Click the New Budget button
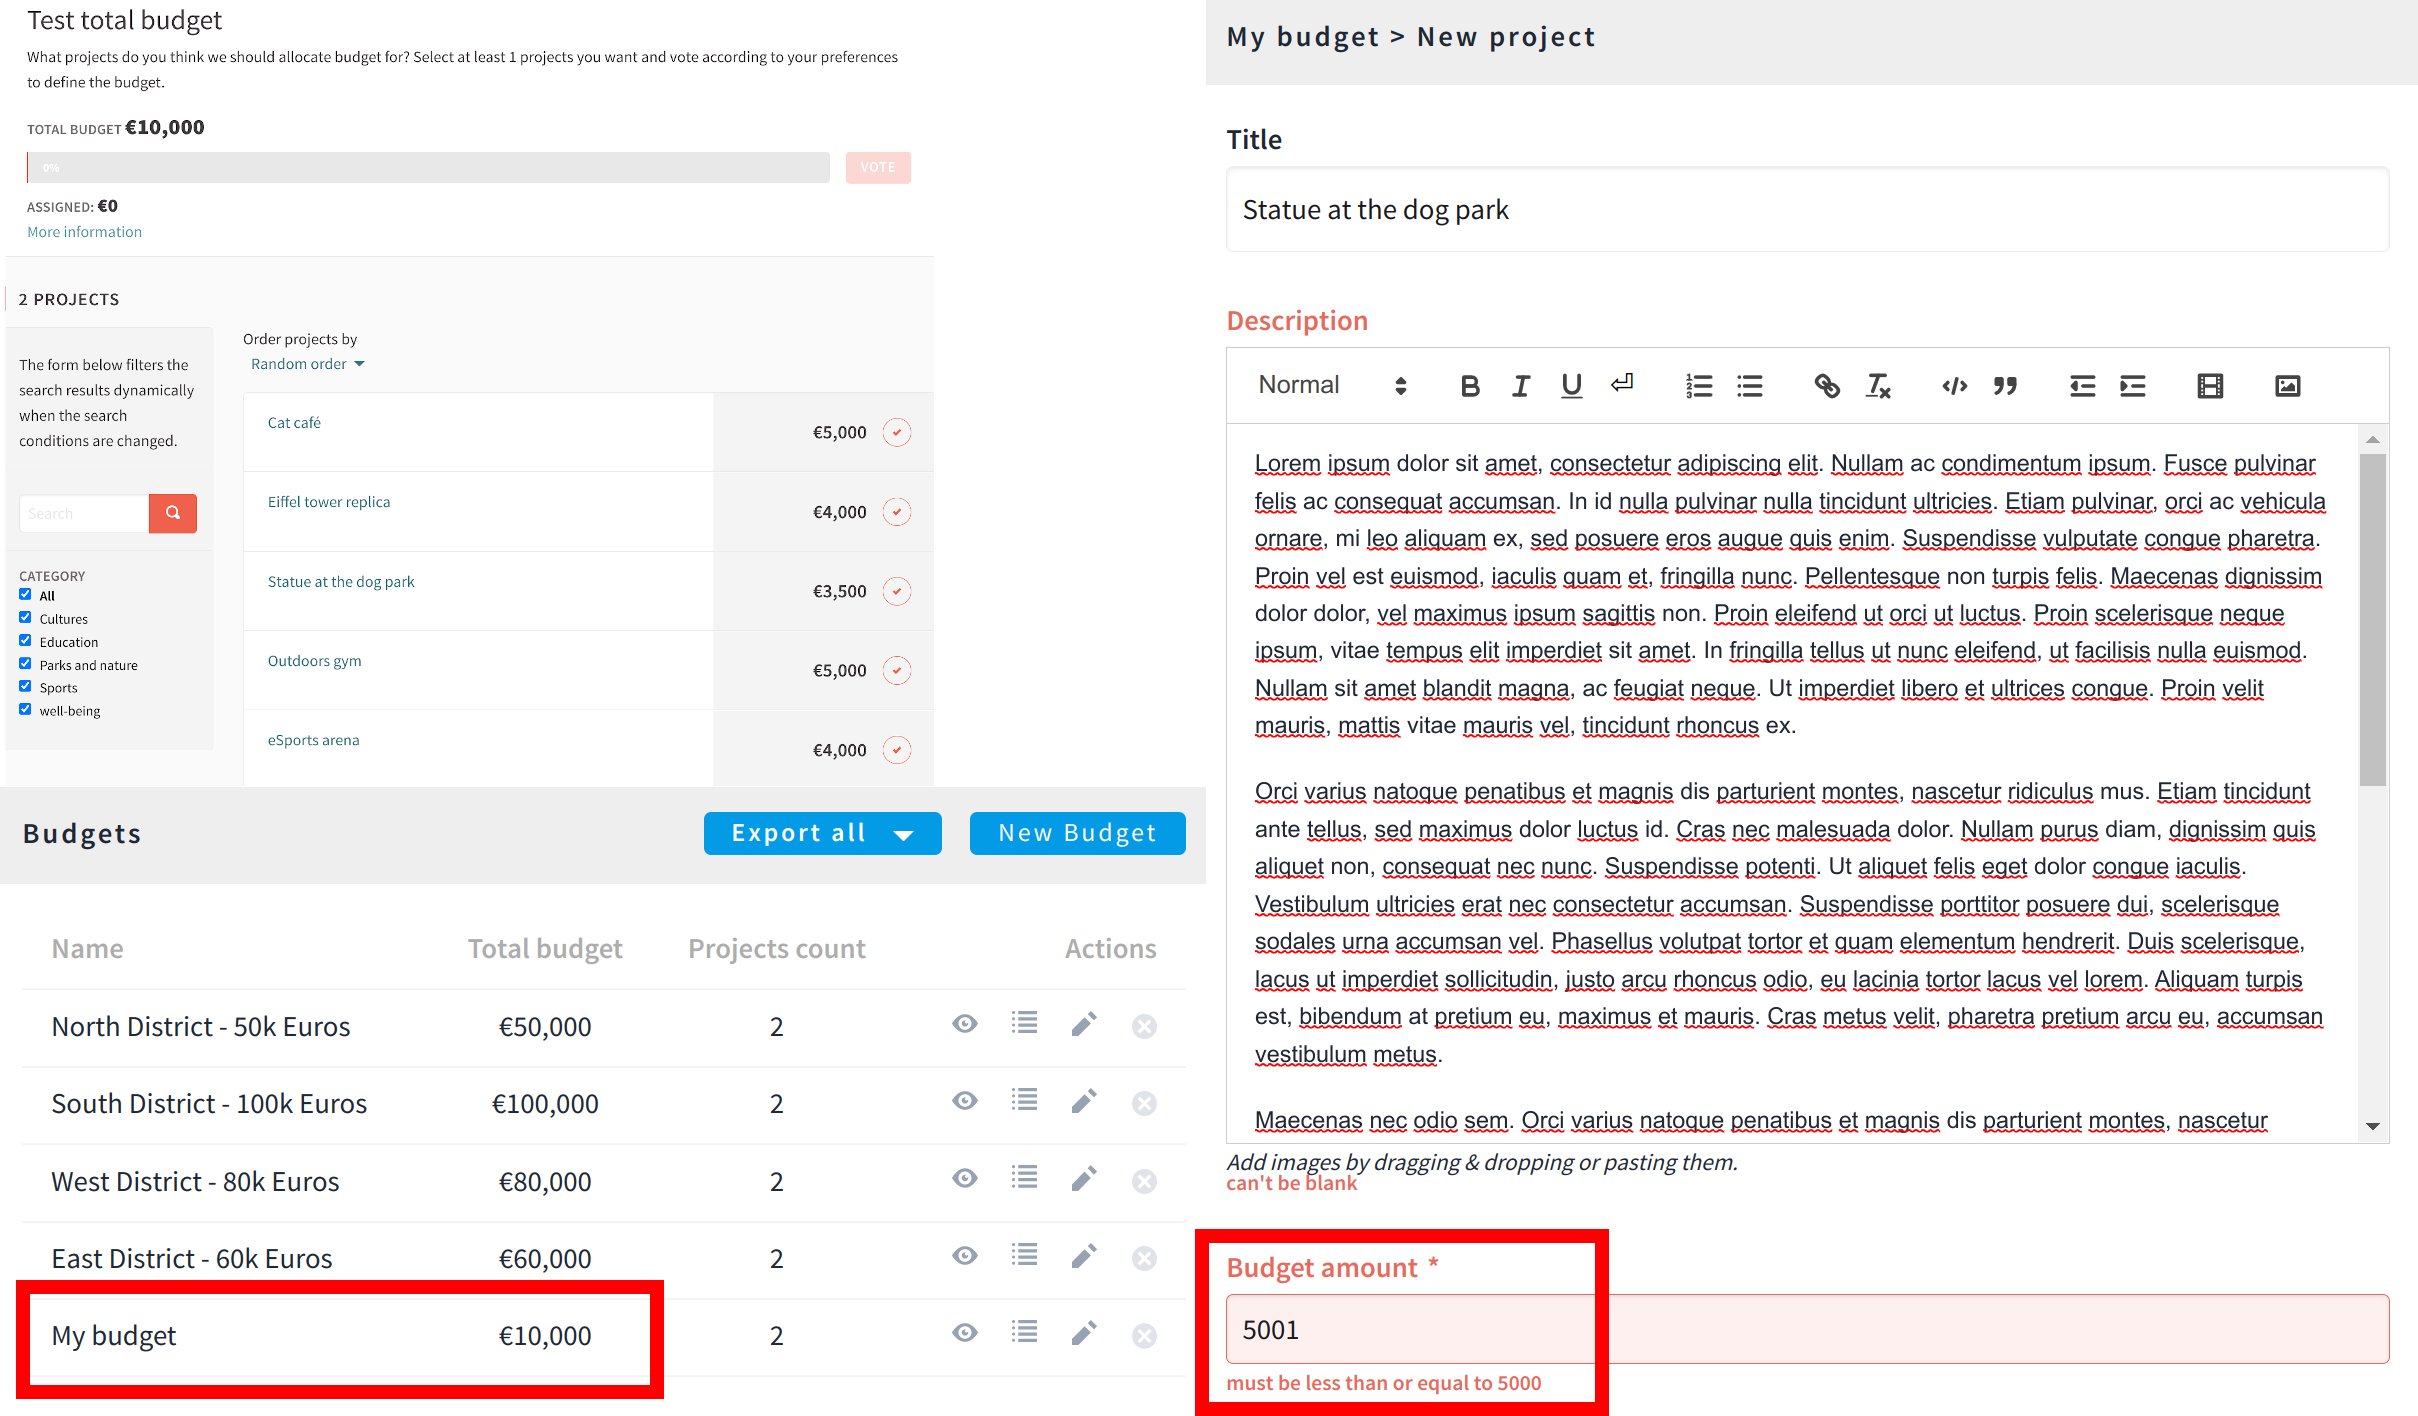The image size is (2418, 1416). click(1075, 831)
